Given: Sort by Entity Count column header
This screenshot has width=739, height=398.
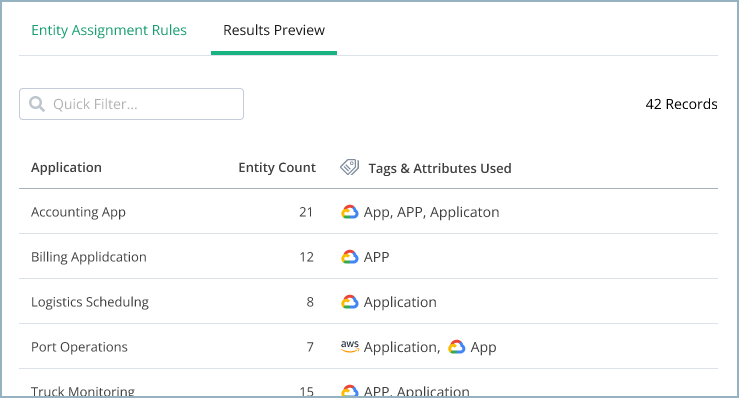Looking at the screenshot, I should pos(277,167).
